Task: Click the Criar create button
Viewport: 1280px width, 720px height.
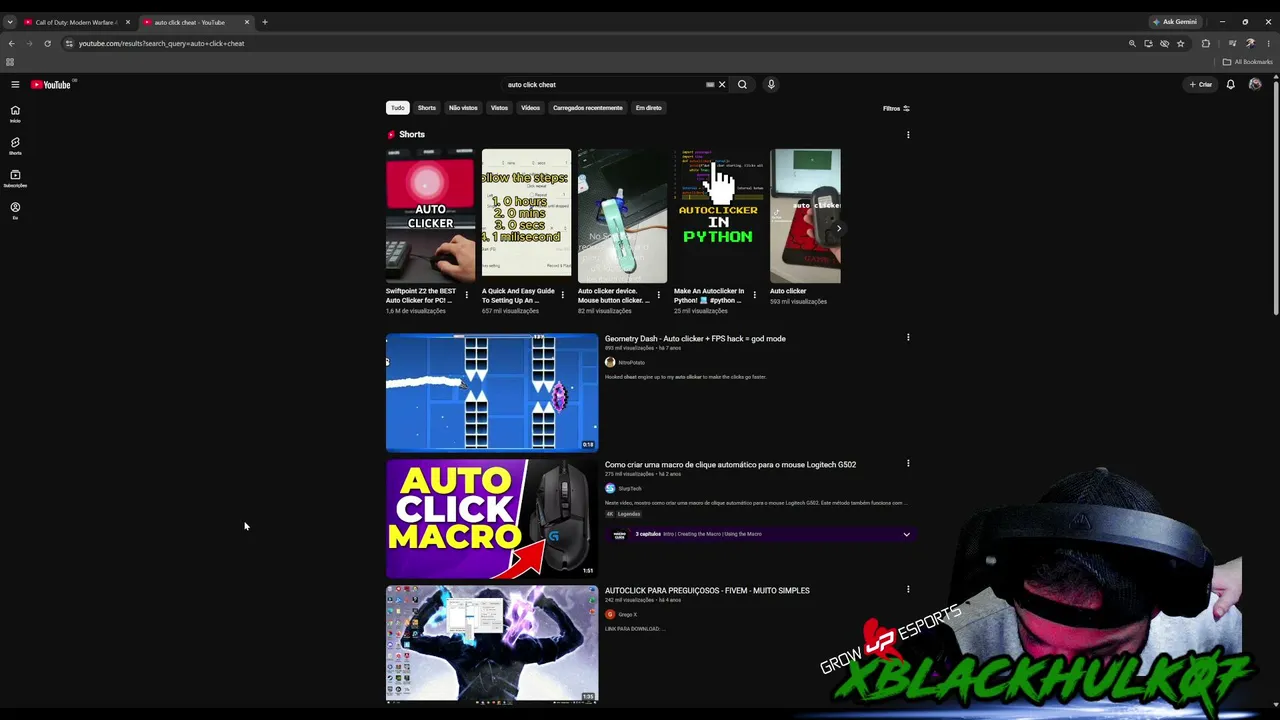Action: pos(1200,85)
